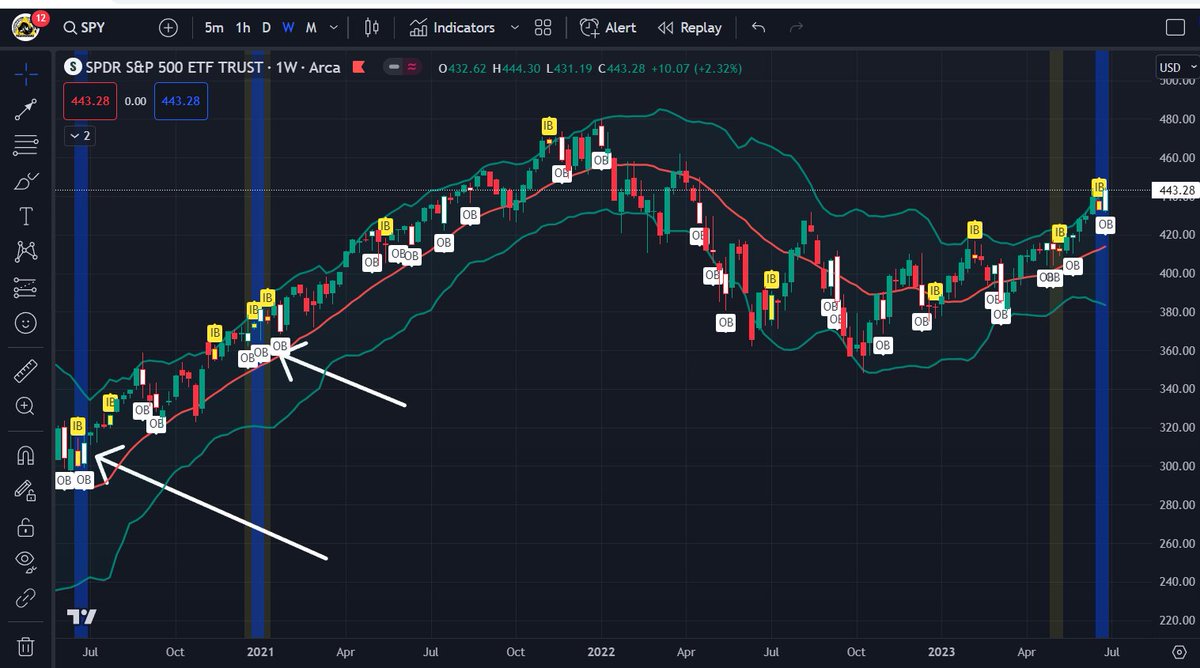Select the text annotation tool
The image size is (1200, 668).
coord(26,216)
